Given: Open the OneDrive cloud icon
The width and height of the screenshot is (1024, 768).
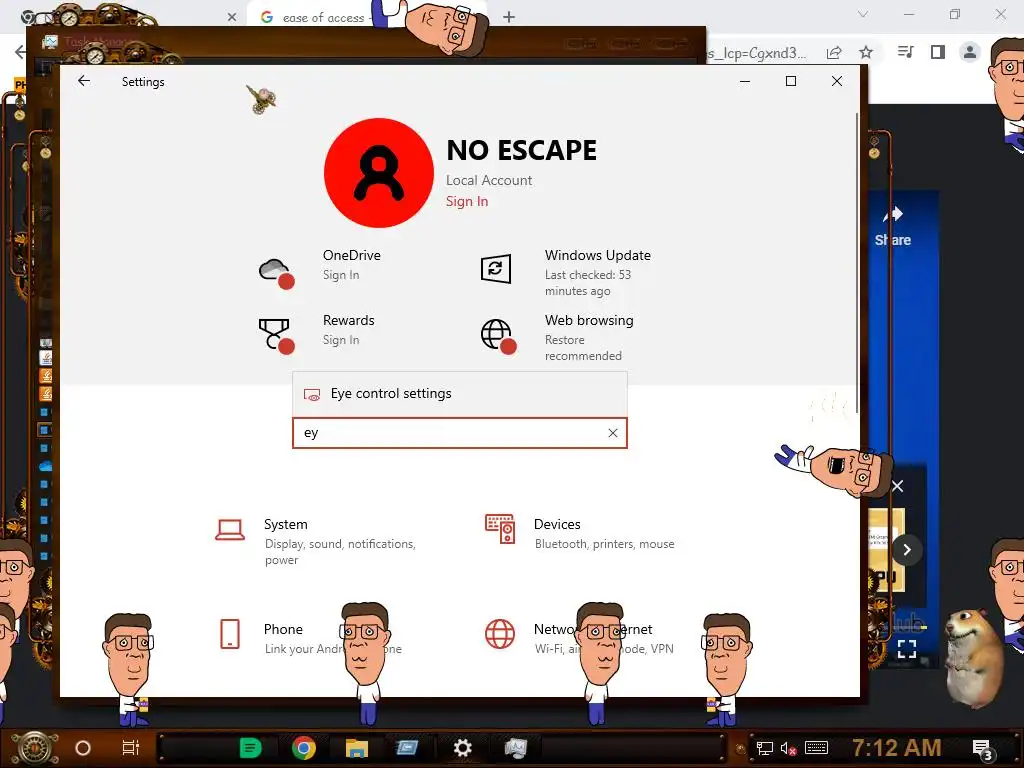Looking at the screenshot, I should [x=276, y=272].
